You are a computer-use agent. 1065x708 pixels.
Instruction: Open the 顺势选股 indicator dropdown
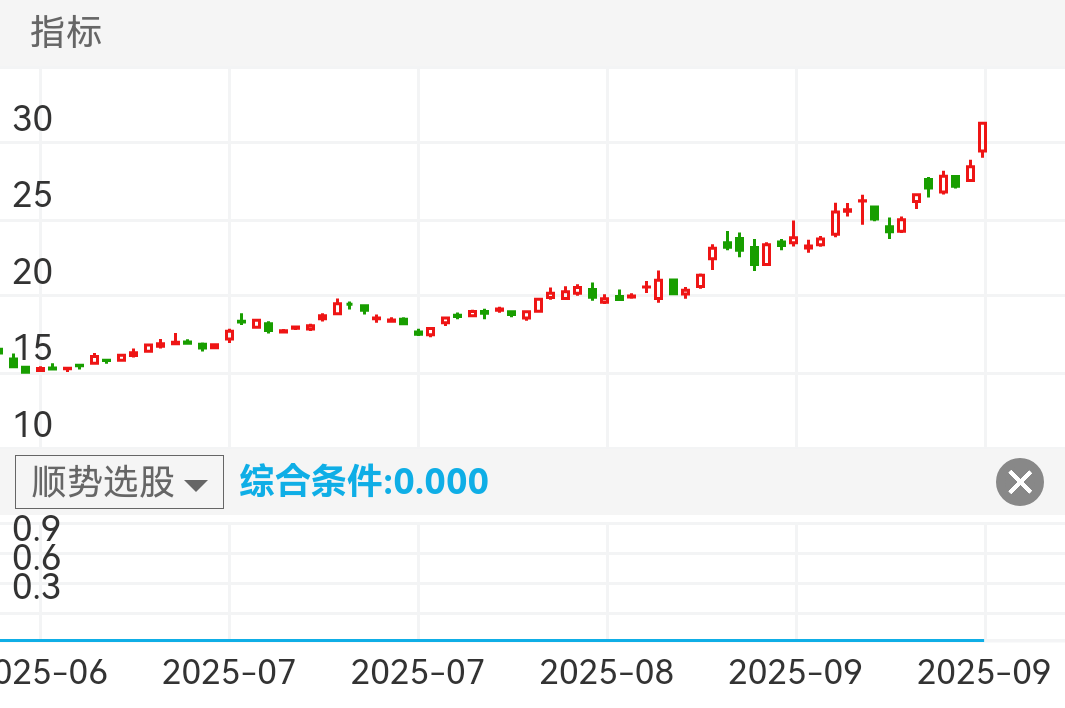point(119,482)
